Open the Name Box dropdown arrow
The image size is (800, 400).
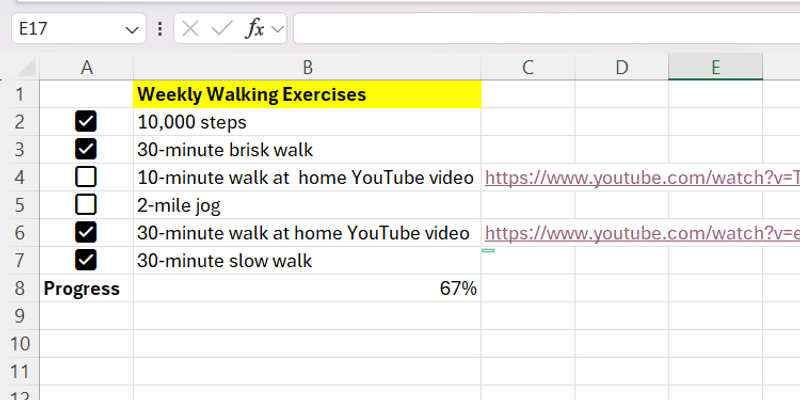[132, 30]
